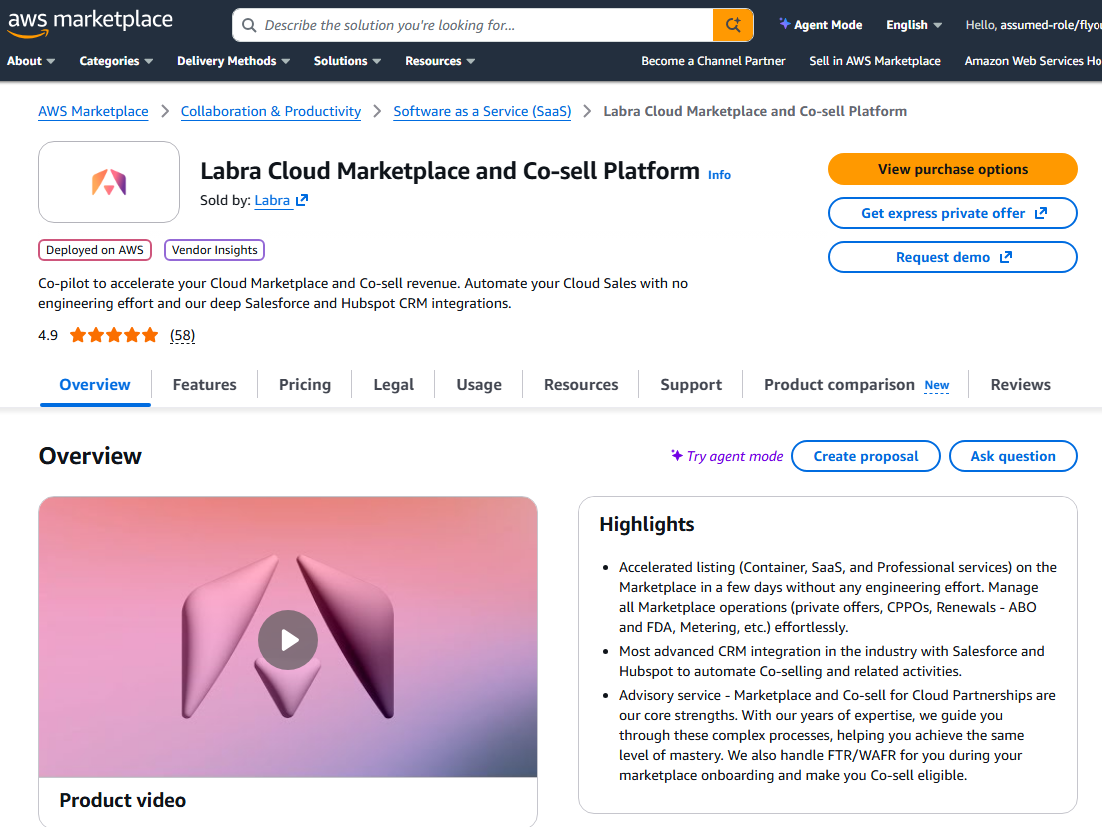
Task: Expand the Categories menu
Action: (116, 61)
